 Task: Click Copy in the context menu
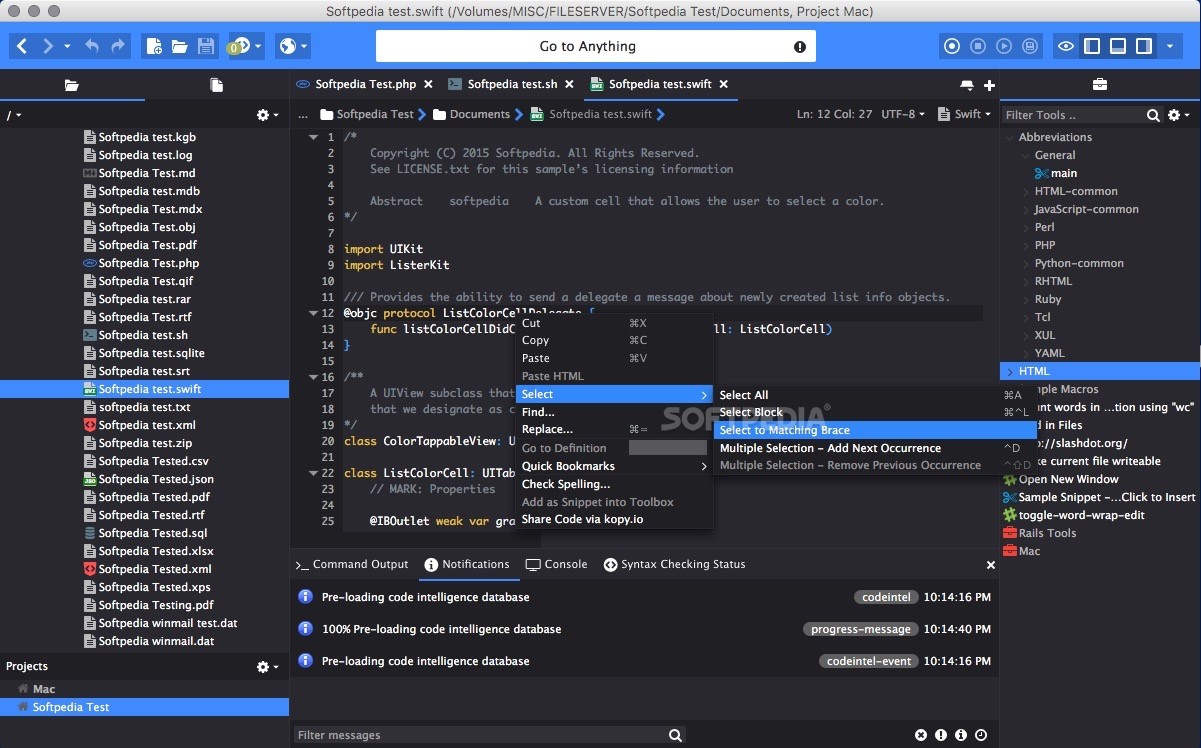[536, 341]
